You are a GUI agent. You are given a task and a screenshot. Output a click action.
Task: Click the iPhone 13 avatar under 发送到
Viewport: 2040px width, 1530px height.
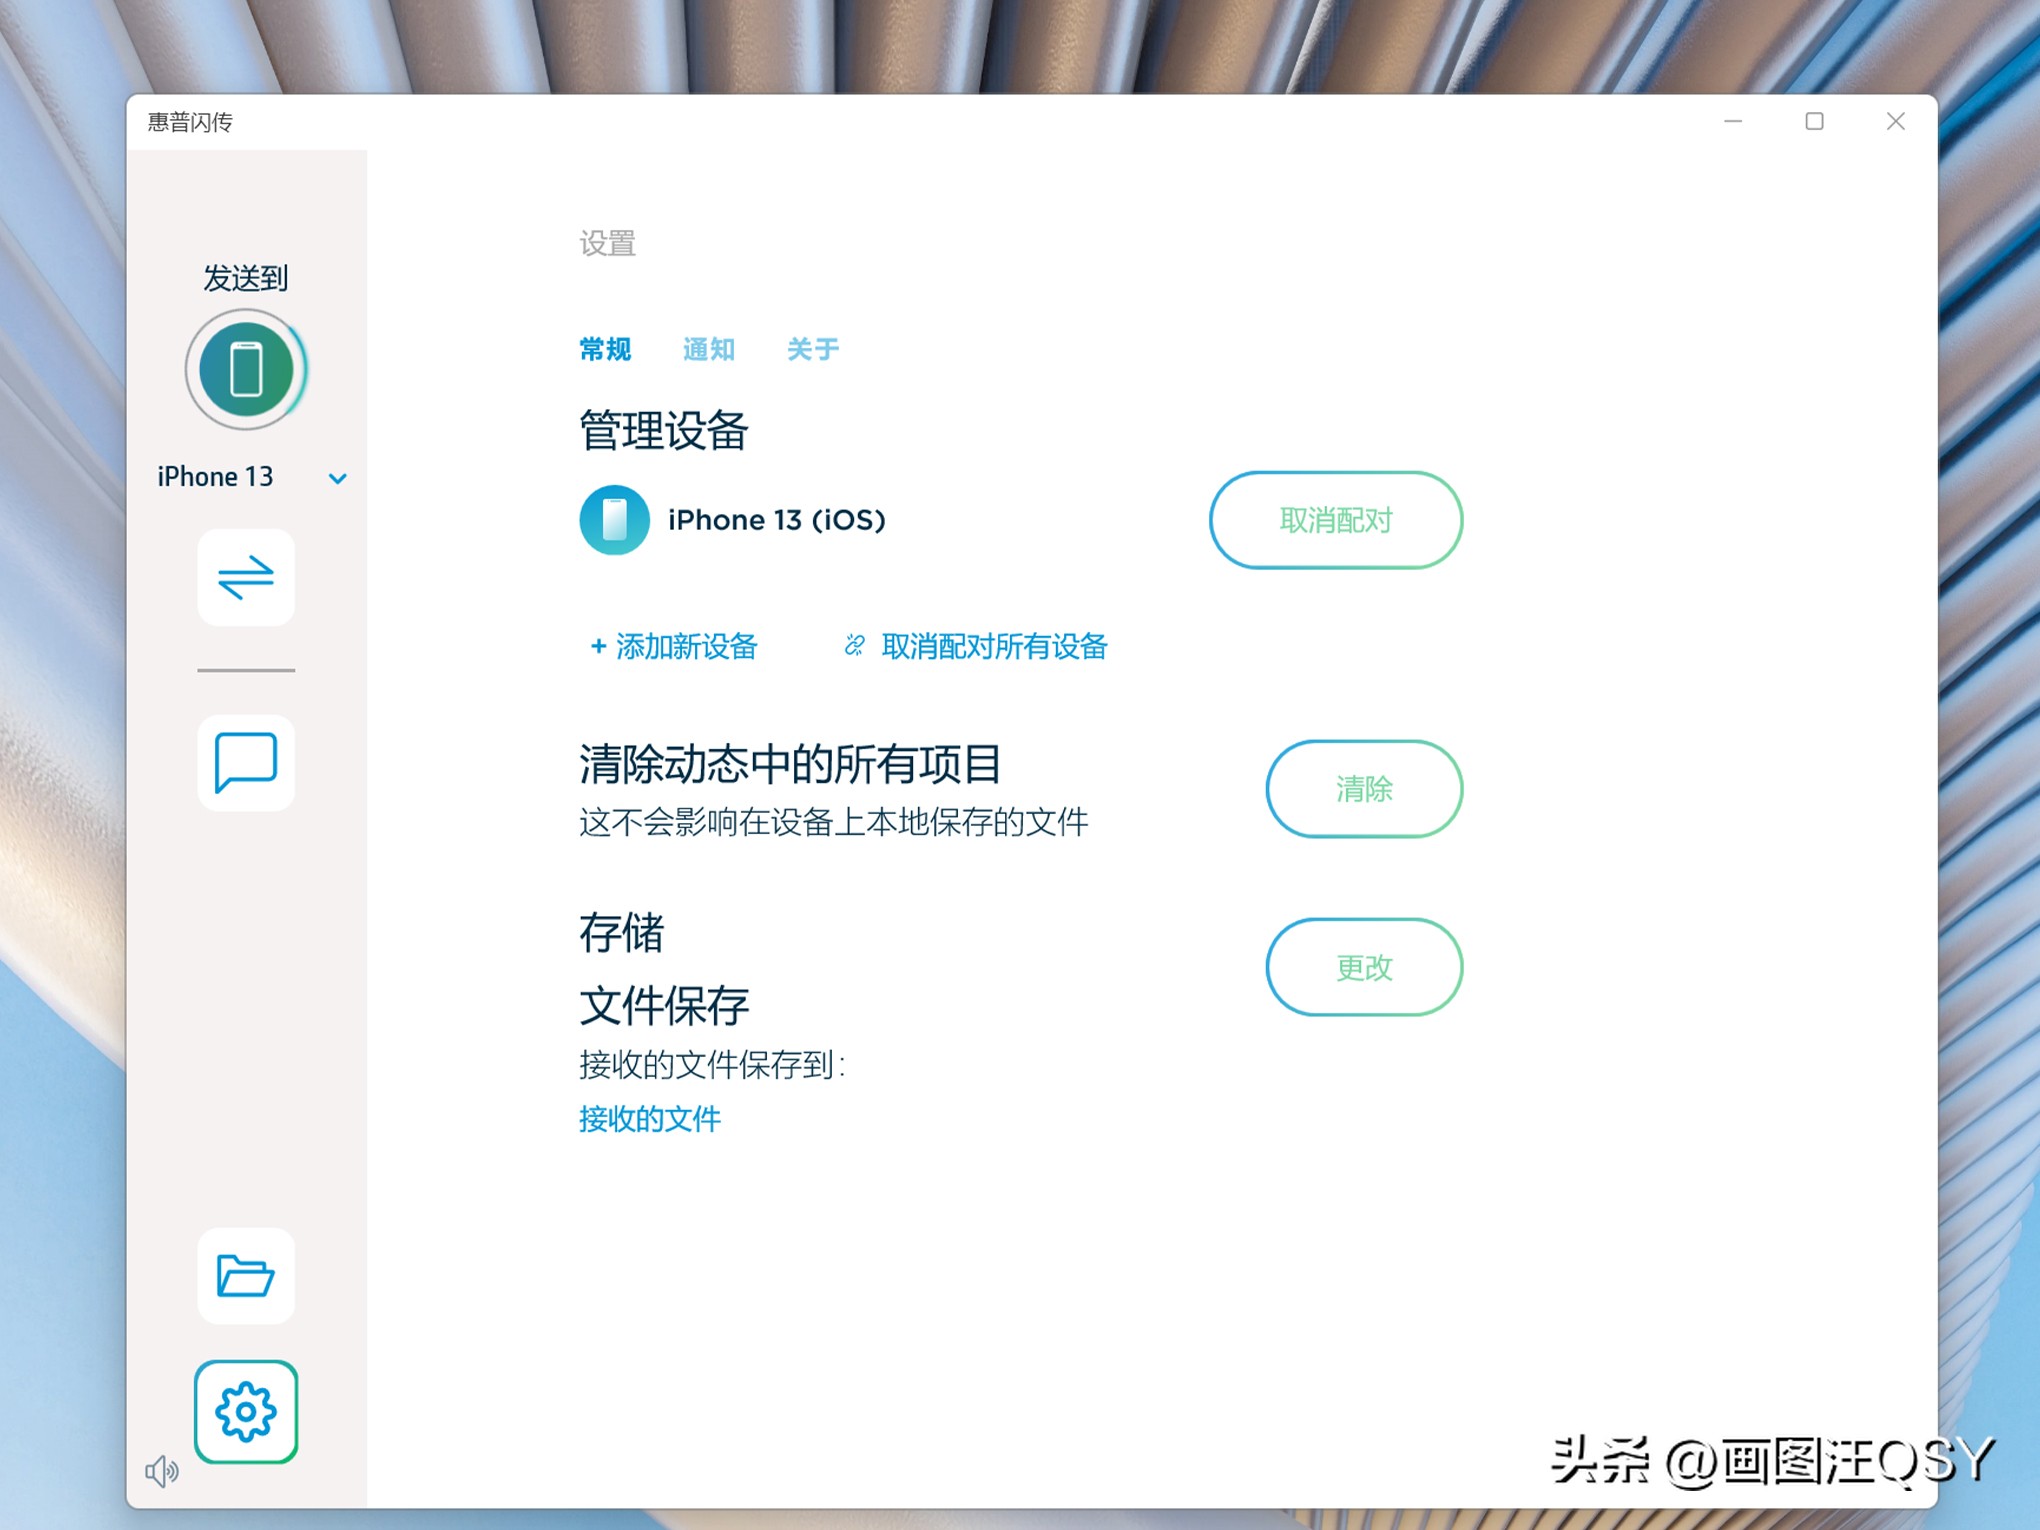pyautogui.click(x=245, y=368)
